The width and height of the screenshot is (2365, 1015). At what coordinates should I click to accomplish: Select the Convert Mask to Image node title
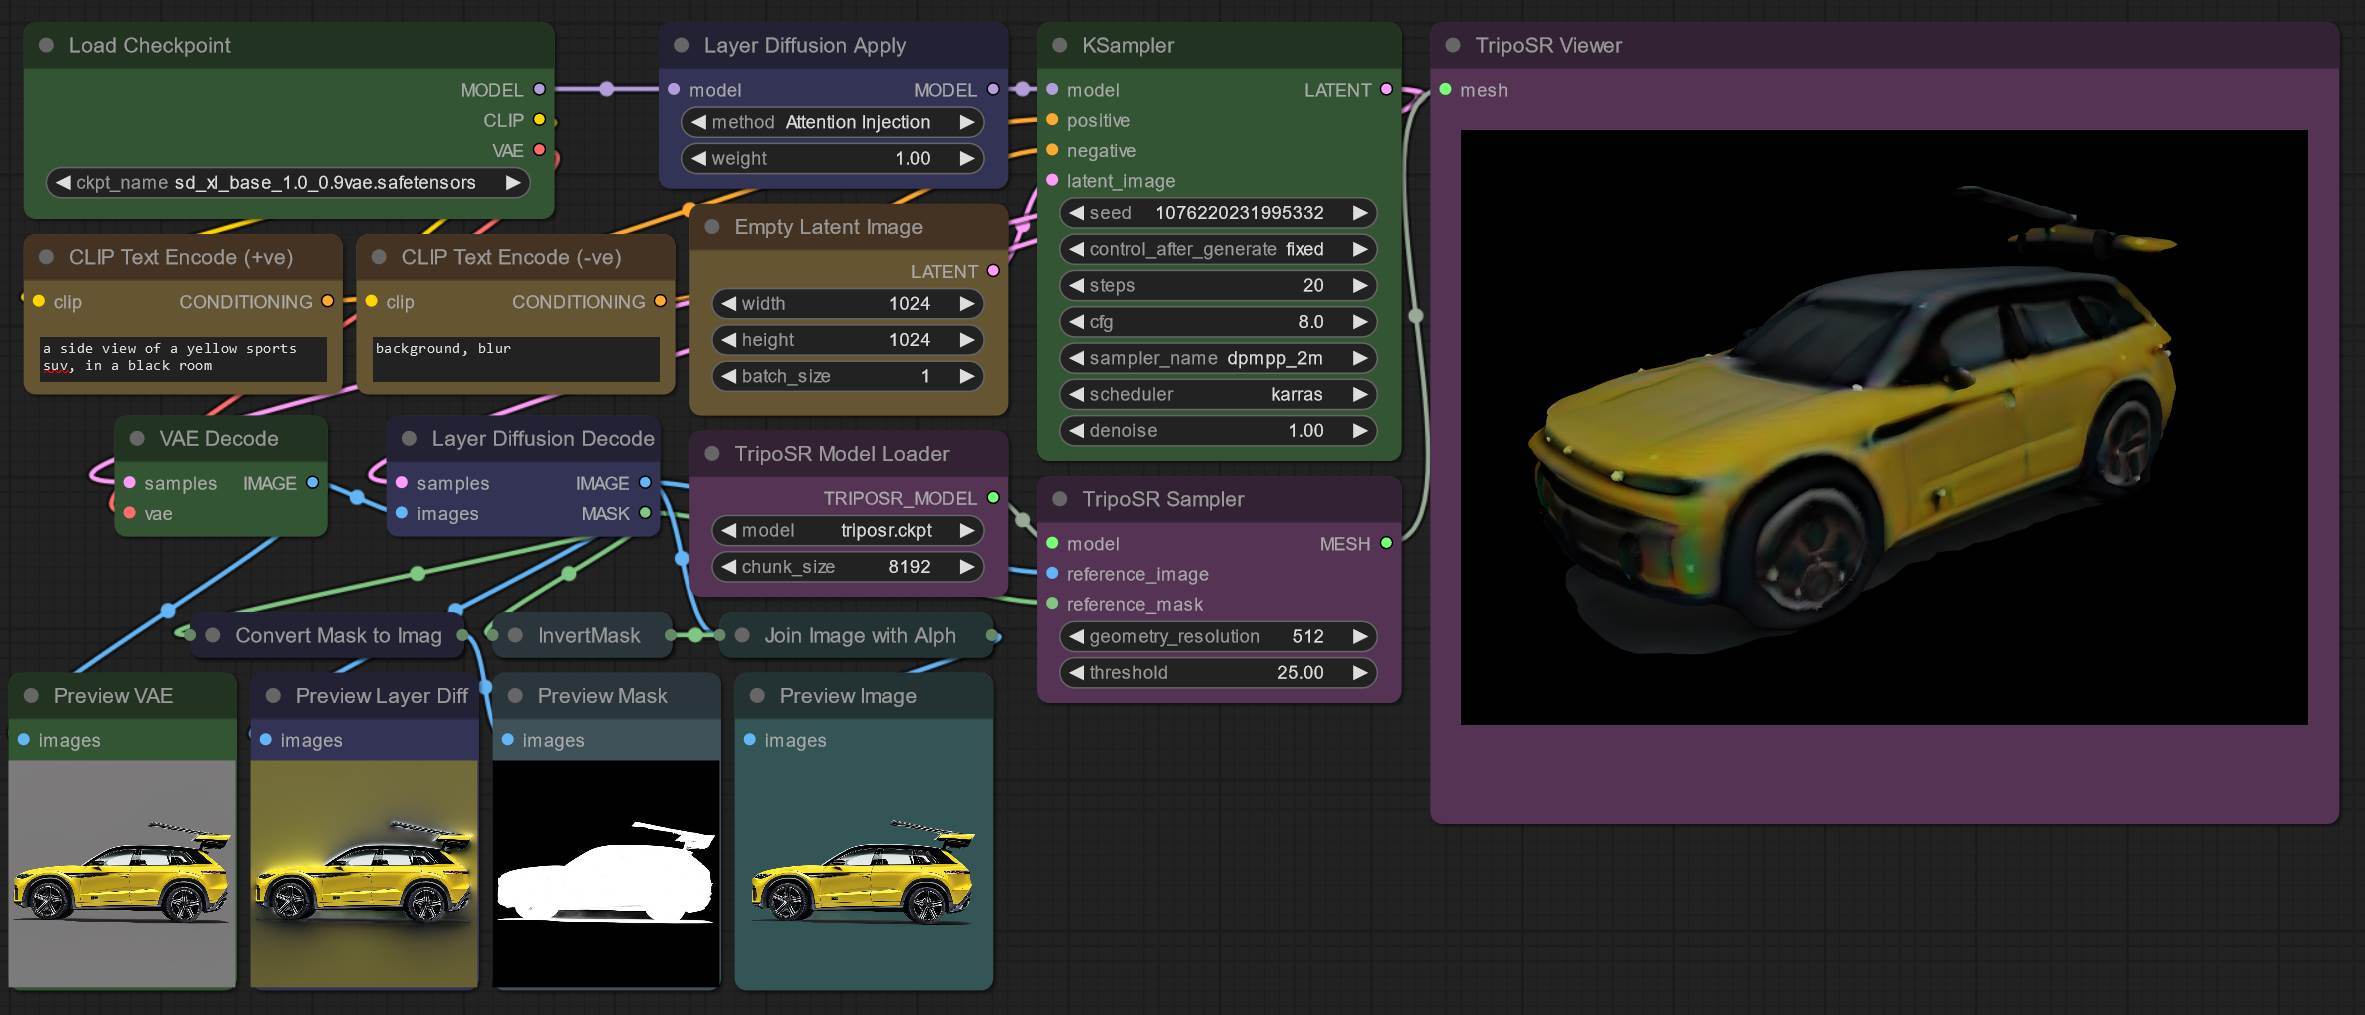[338, 635]
